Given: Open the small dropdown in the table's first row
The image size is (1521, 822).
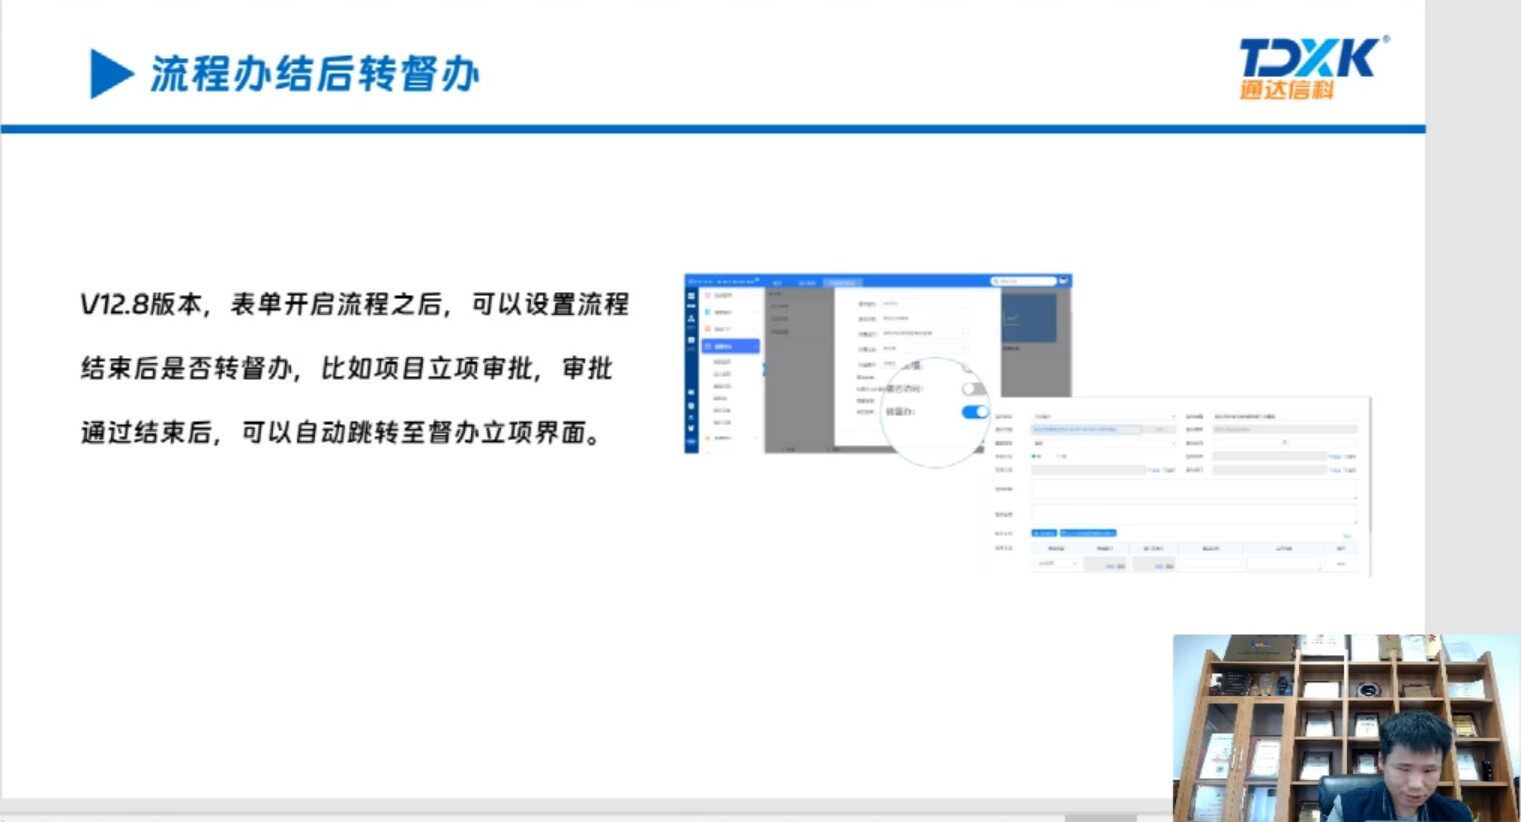Looking at the screenshot, I should tap(1056, 564).
